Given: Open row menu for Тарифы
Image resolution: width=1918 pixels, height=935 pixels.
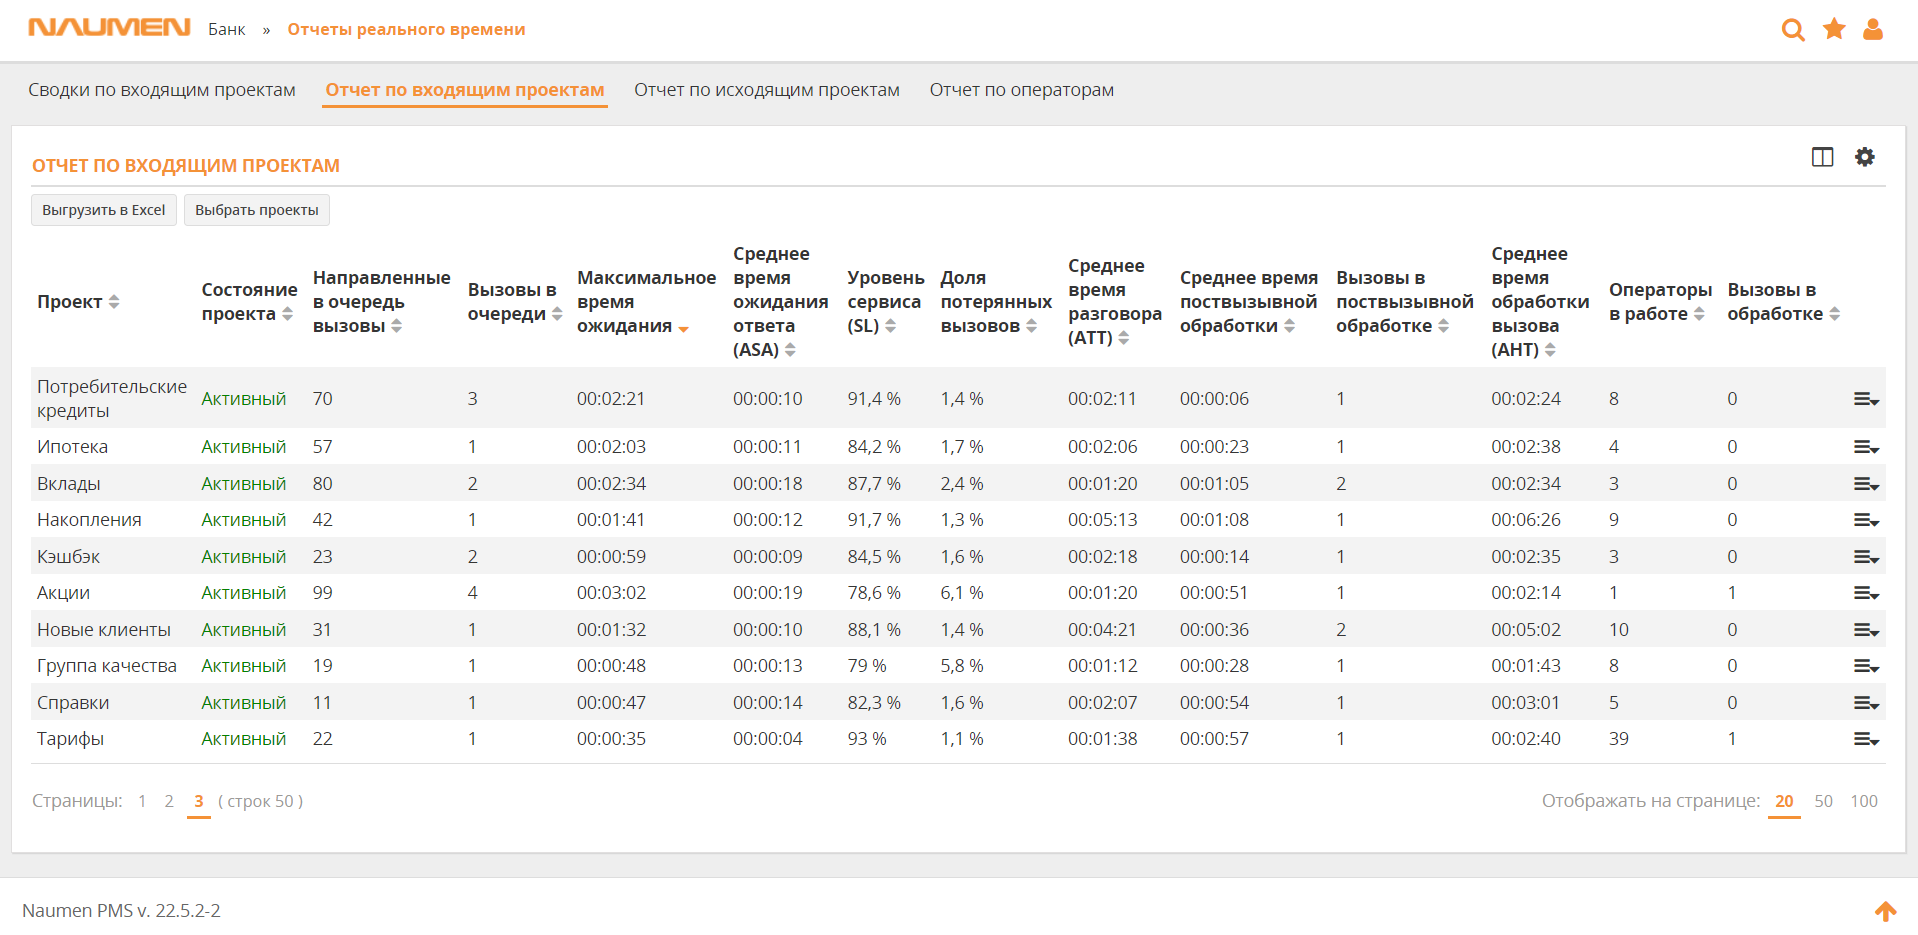Looking at the screenshot, I should (1866, 739).
